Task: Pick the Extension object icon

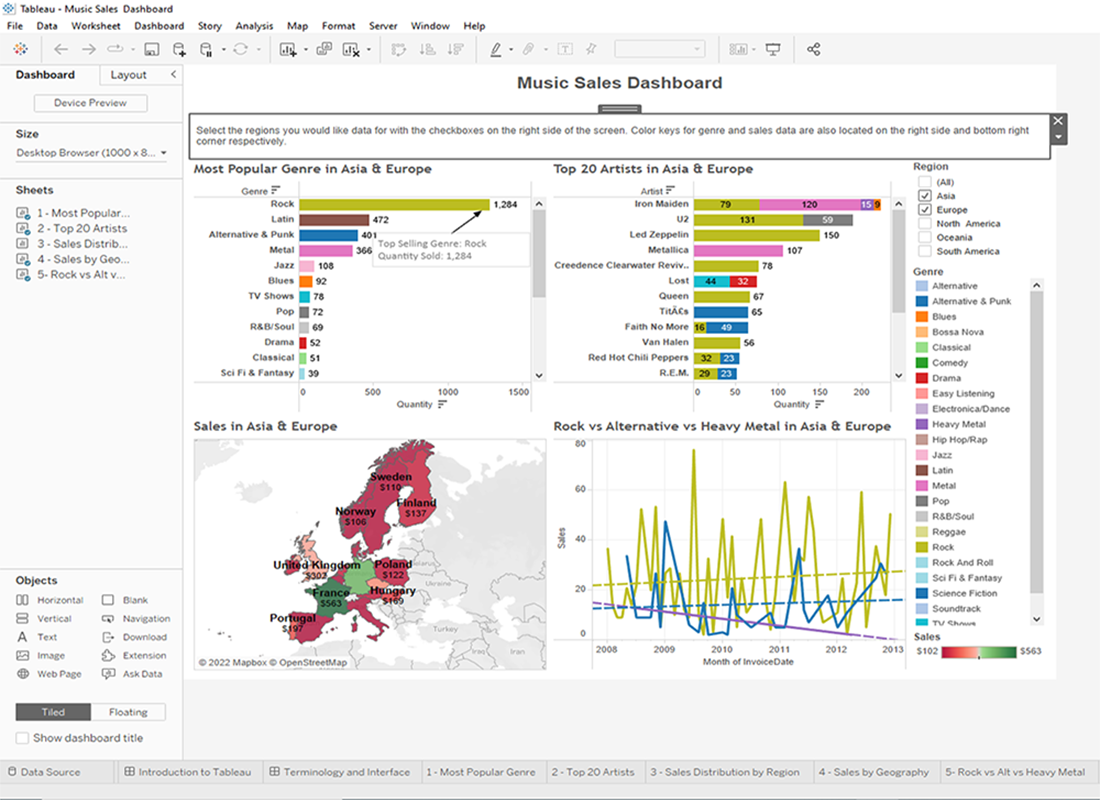Action: coord(108,656)
